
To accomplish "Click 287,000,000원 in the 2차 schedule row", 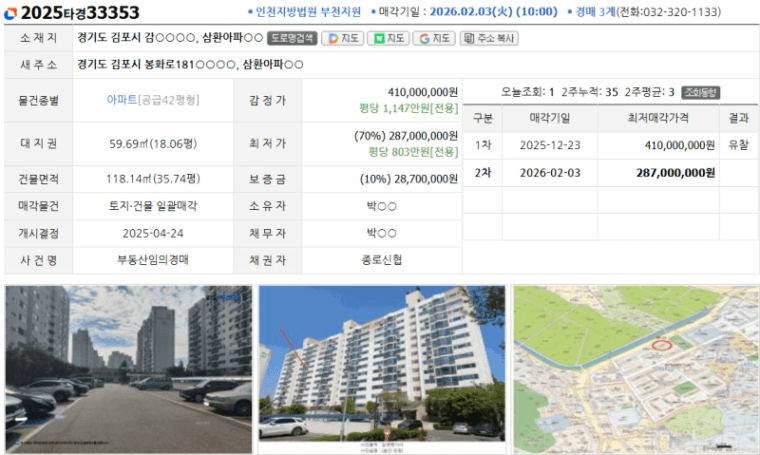I will click(676, 173).
